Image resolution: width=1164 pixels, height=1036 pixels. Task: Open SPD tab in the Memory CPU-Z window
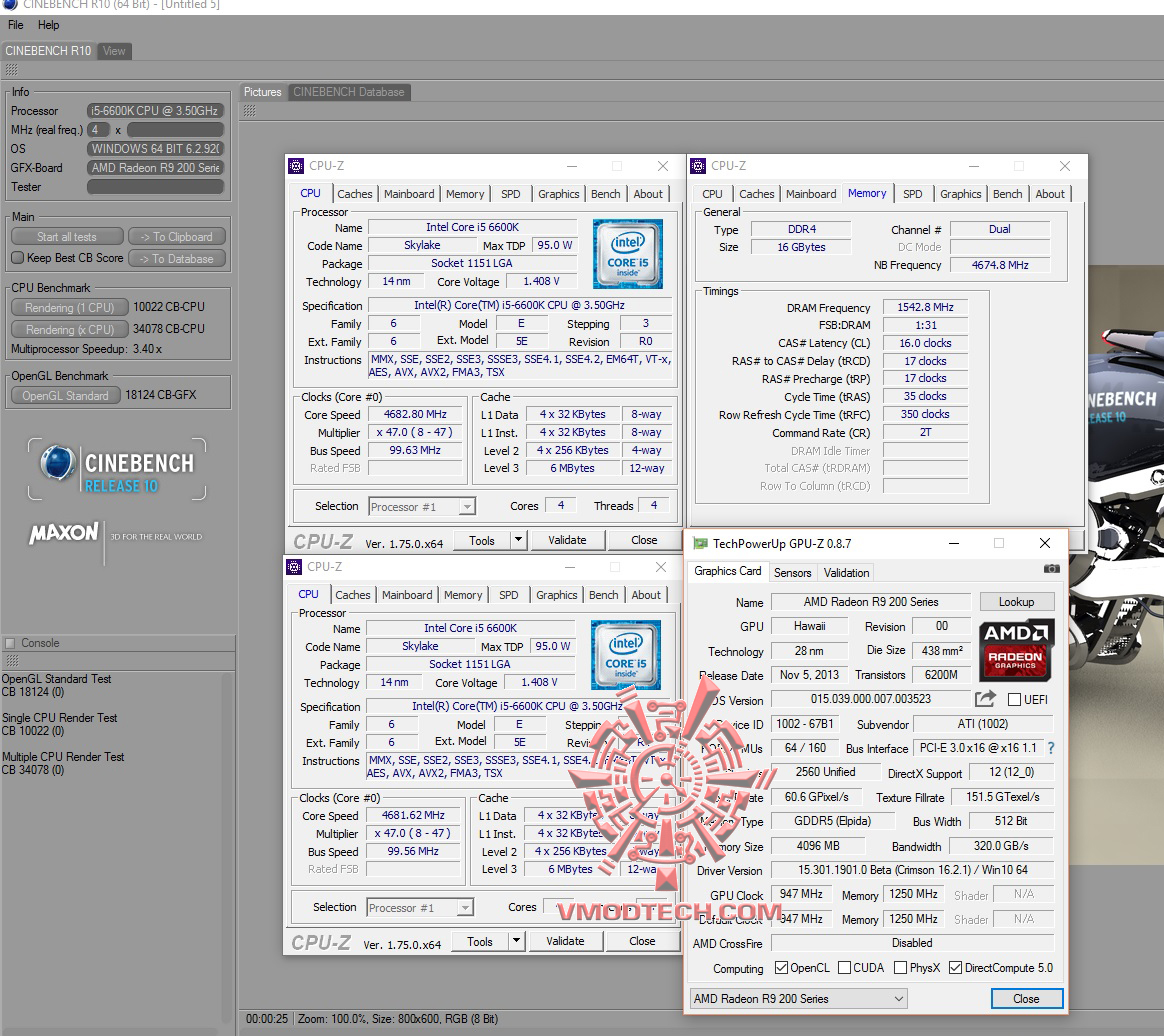tap(912, 194)
